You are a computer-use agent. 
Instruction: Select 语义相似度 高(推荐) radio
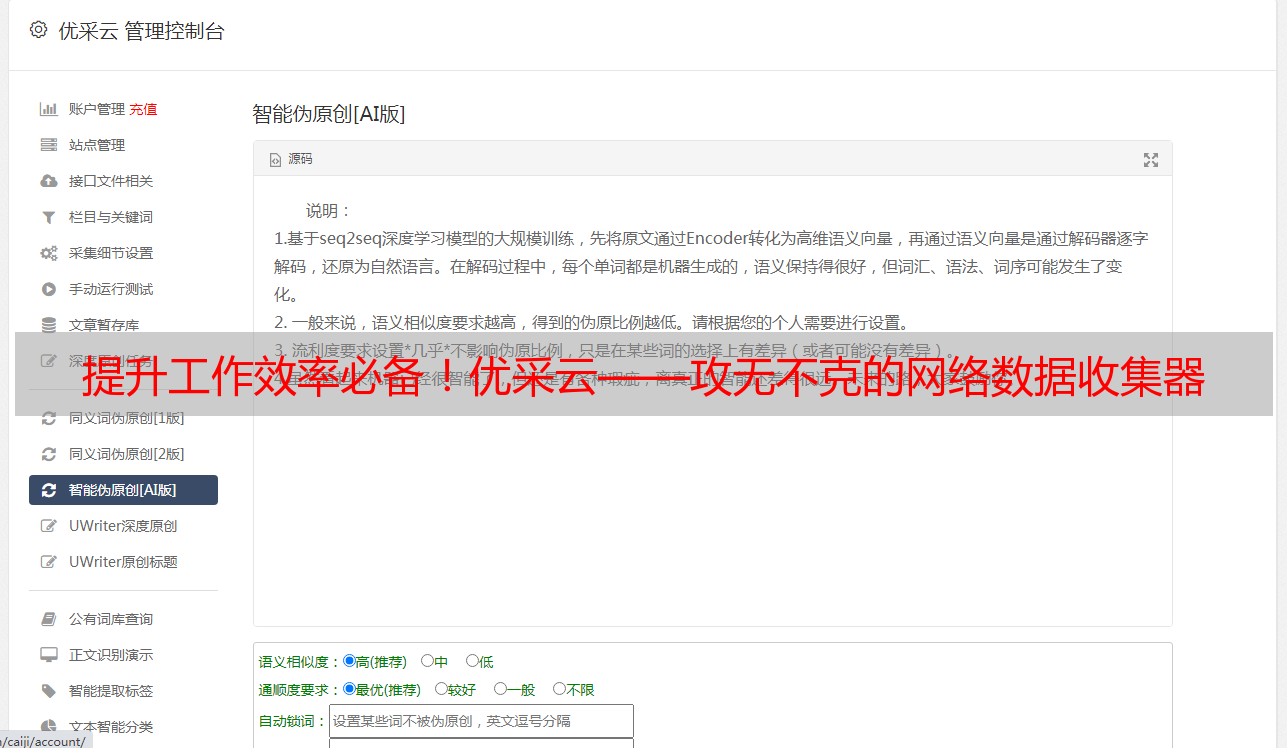(349, 661)
